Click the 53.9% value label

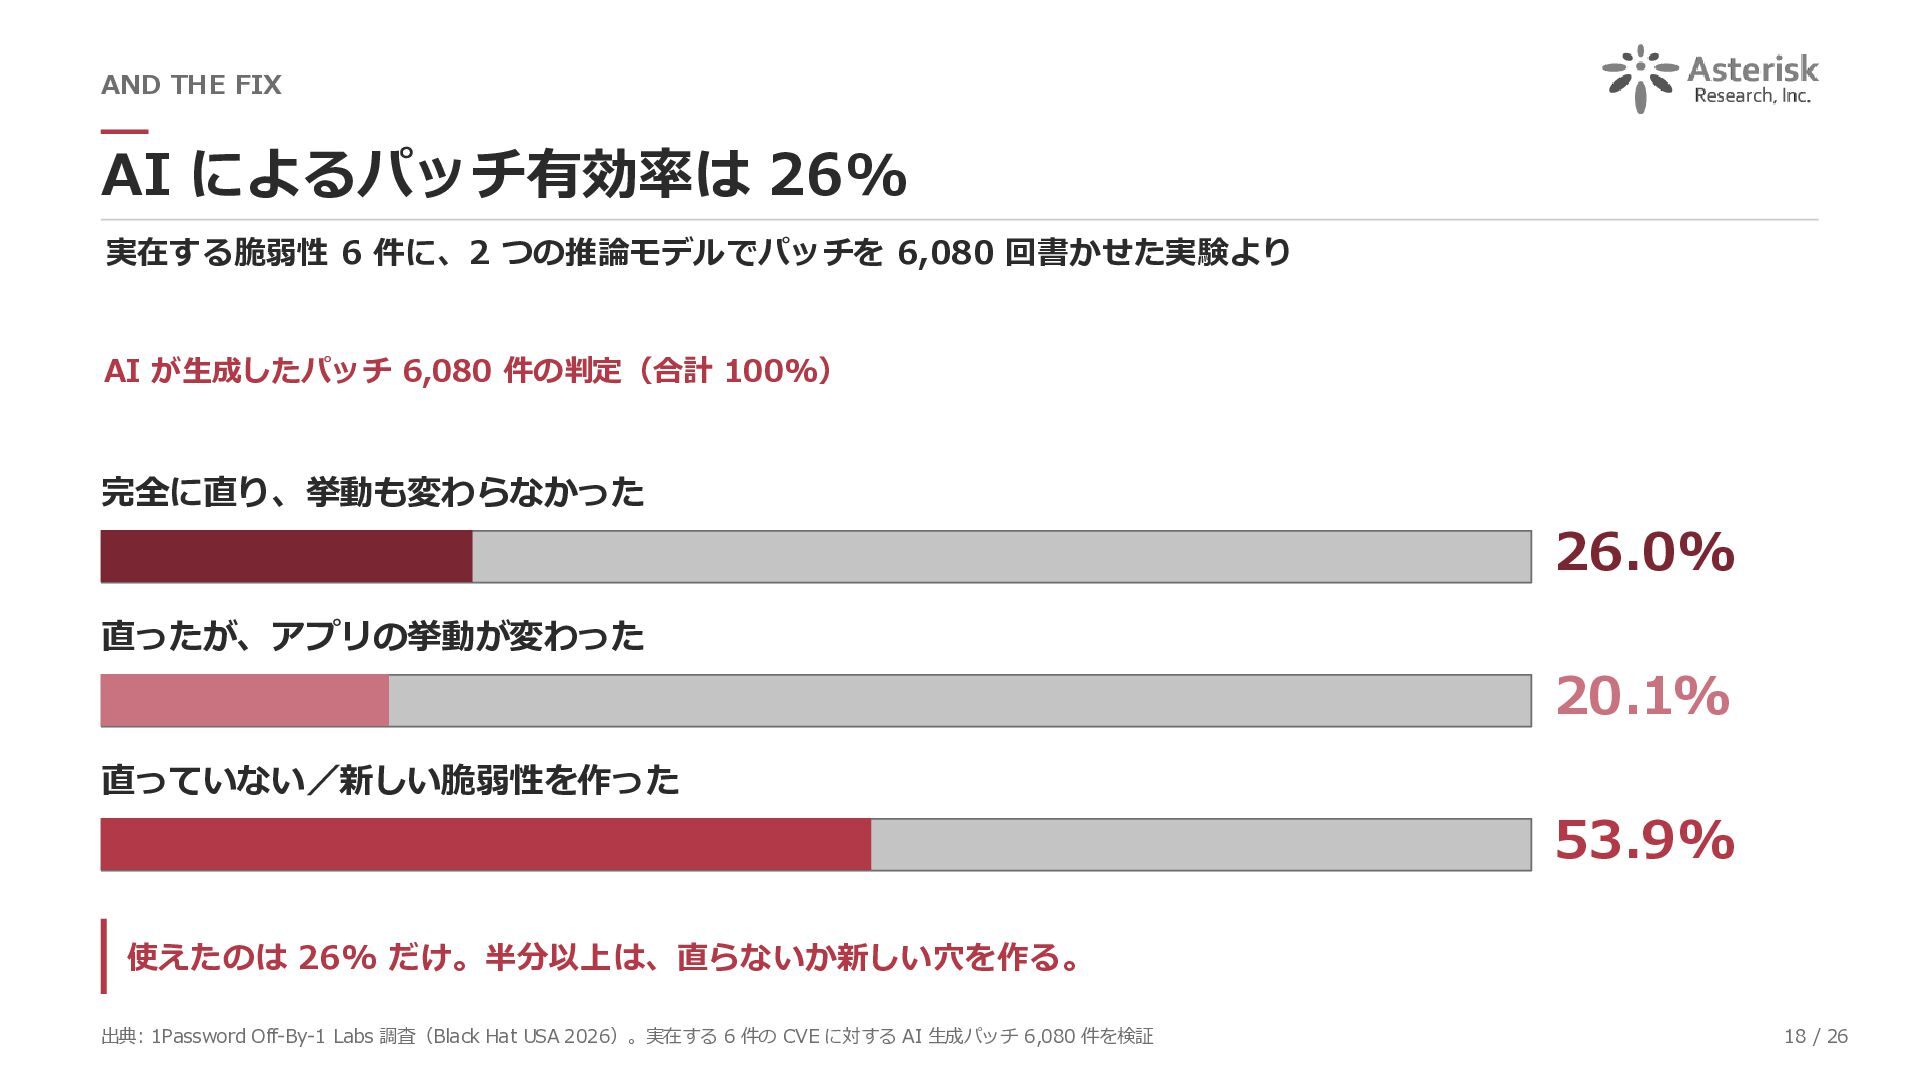tap(1645, 840)
